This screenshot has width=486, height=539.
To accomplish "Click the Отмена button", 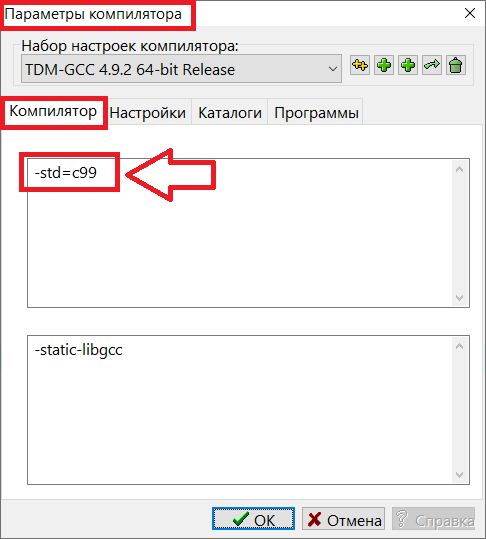I will pos(343,518).
